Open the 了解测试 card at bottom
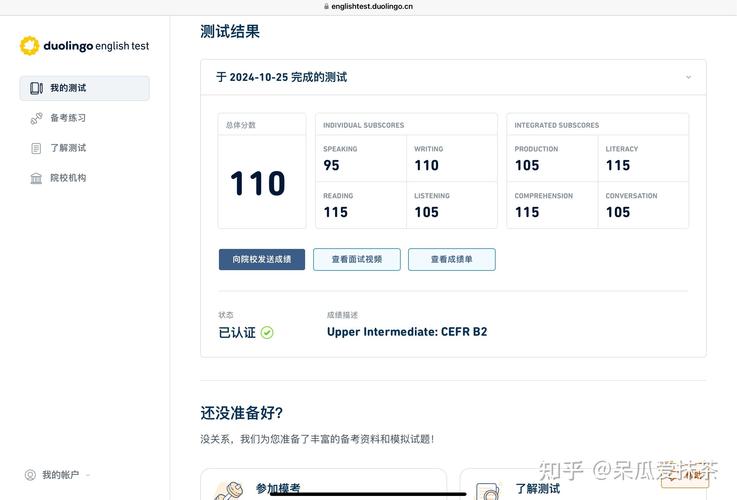This screenshot has height=500, width=737. coord(583,484)
